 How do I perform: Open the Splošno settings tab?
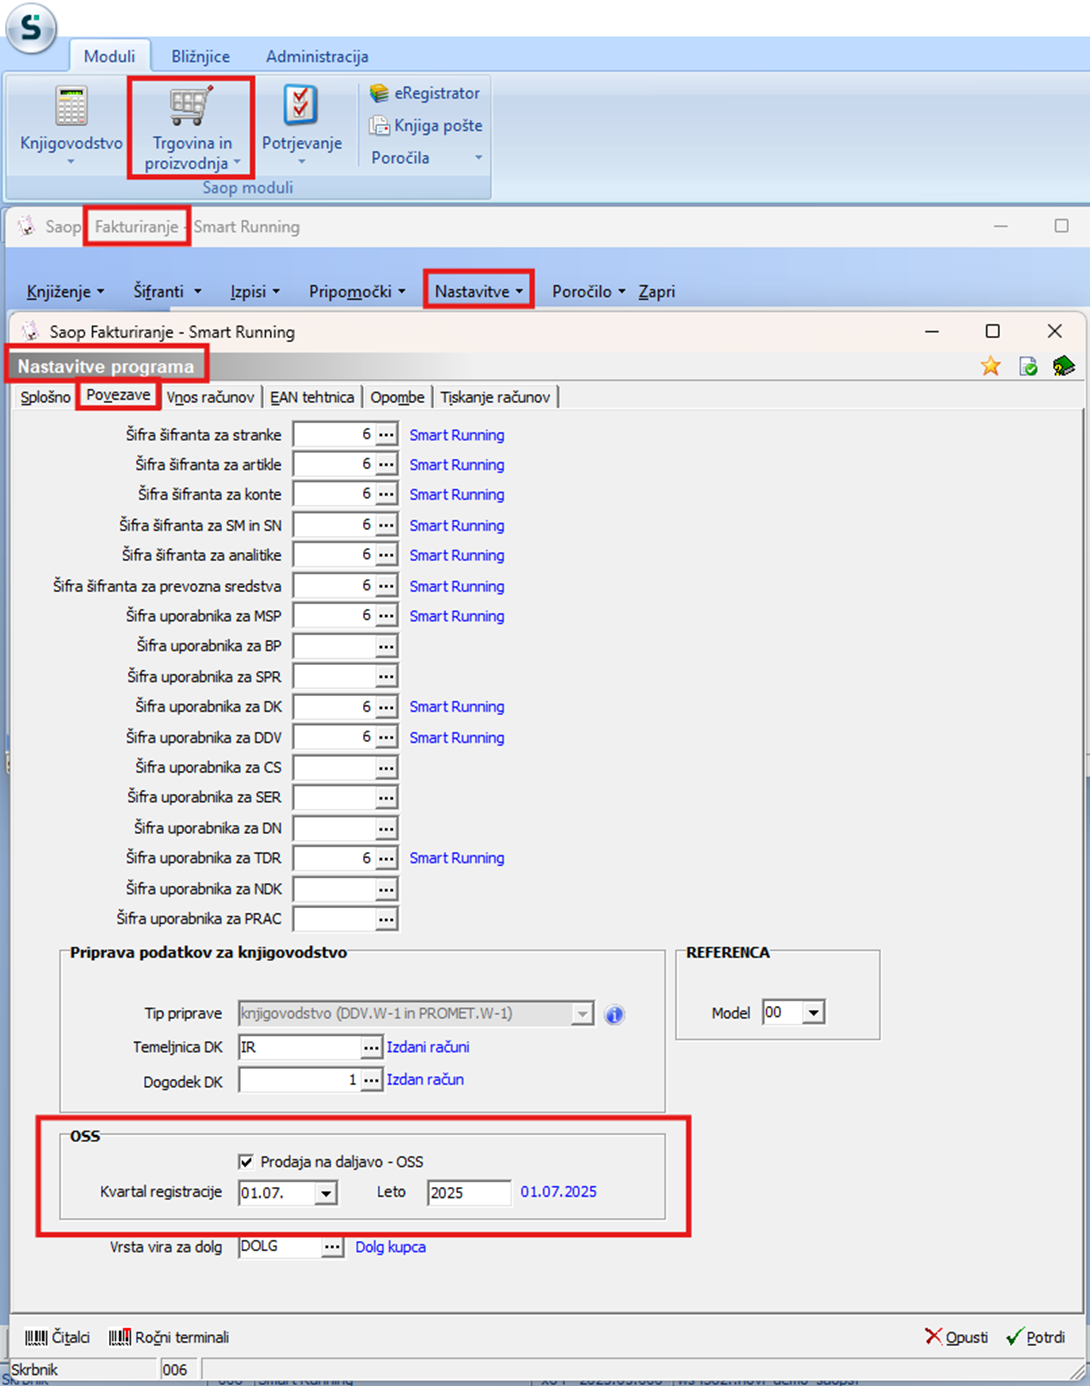(45, 397)
